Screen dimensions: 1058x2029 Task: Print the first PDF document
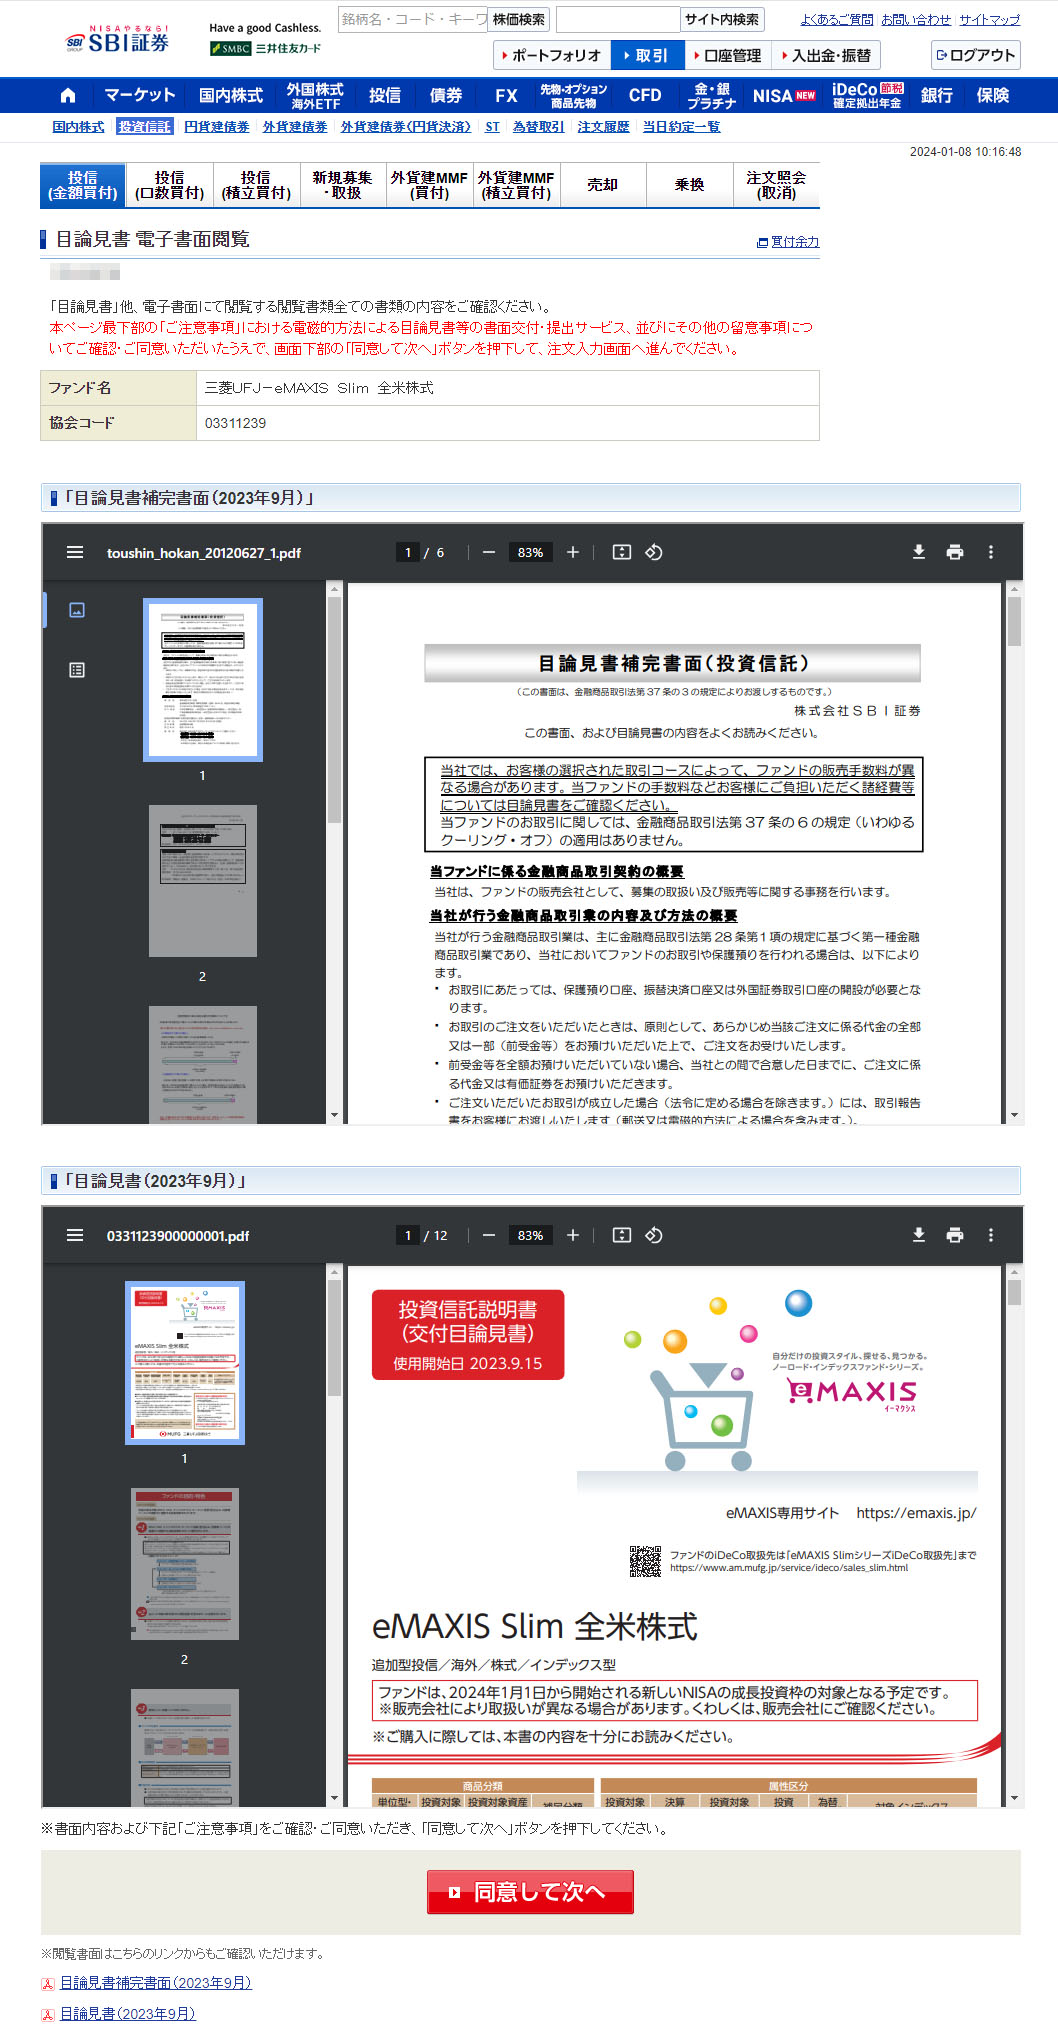(x=954, y=552)
